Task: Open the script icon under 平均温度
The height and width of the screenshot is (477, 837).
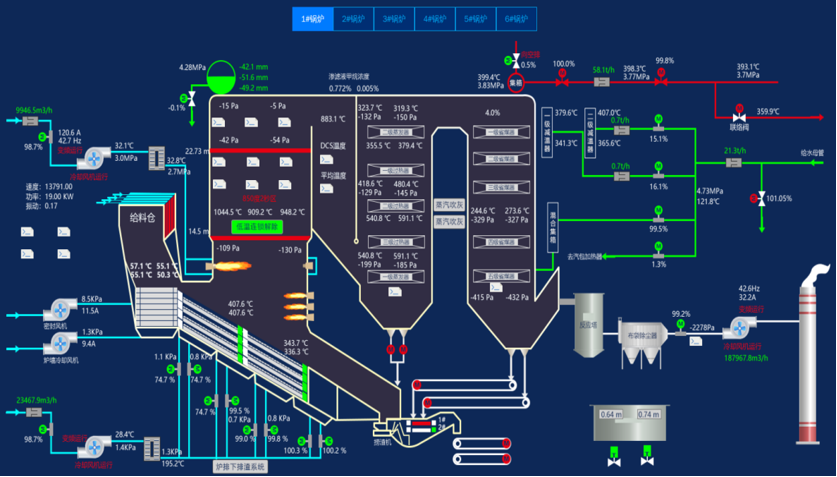Action: point(327,188)
